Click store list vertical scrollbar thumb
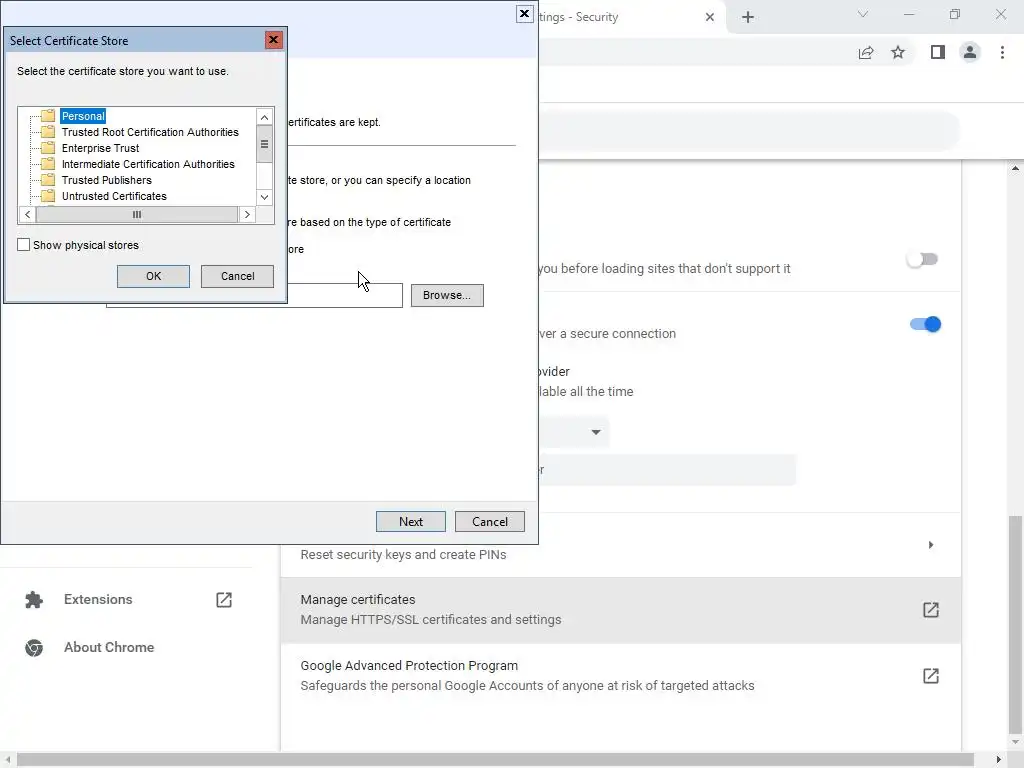This screenshot has height=768, width=1024. (264, 144)
